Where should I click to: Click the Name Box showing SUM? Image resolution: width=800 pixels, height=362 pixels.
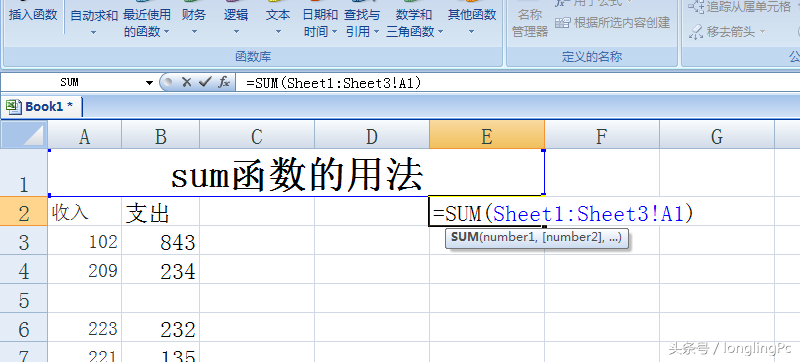tap(71, 82)
